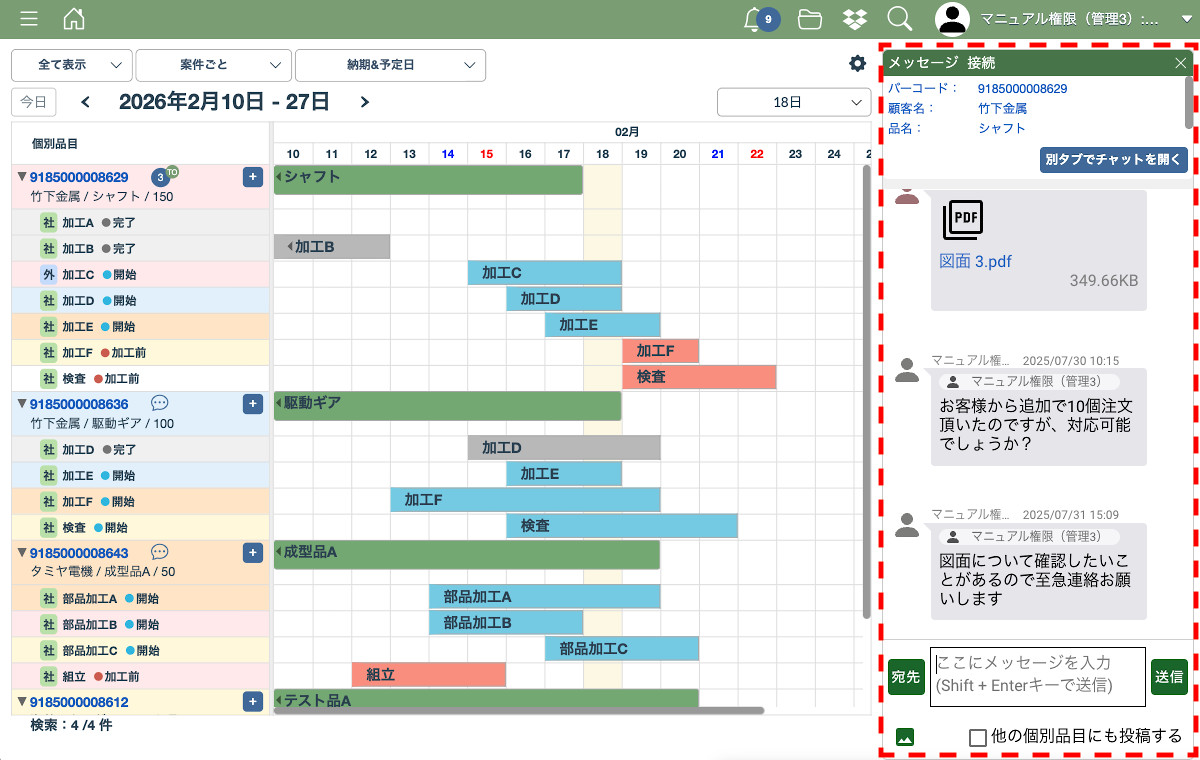Go to next date range arrow

[365, 102]
